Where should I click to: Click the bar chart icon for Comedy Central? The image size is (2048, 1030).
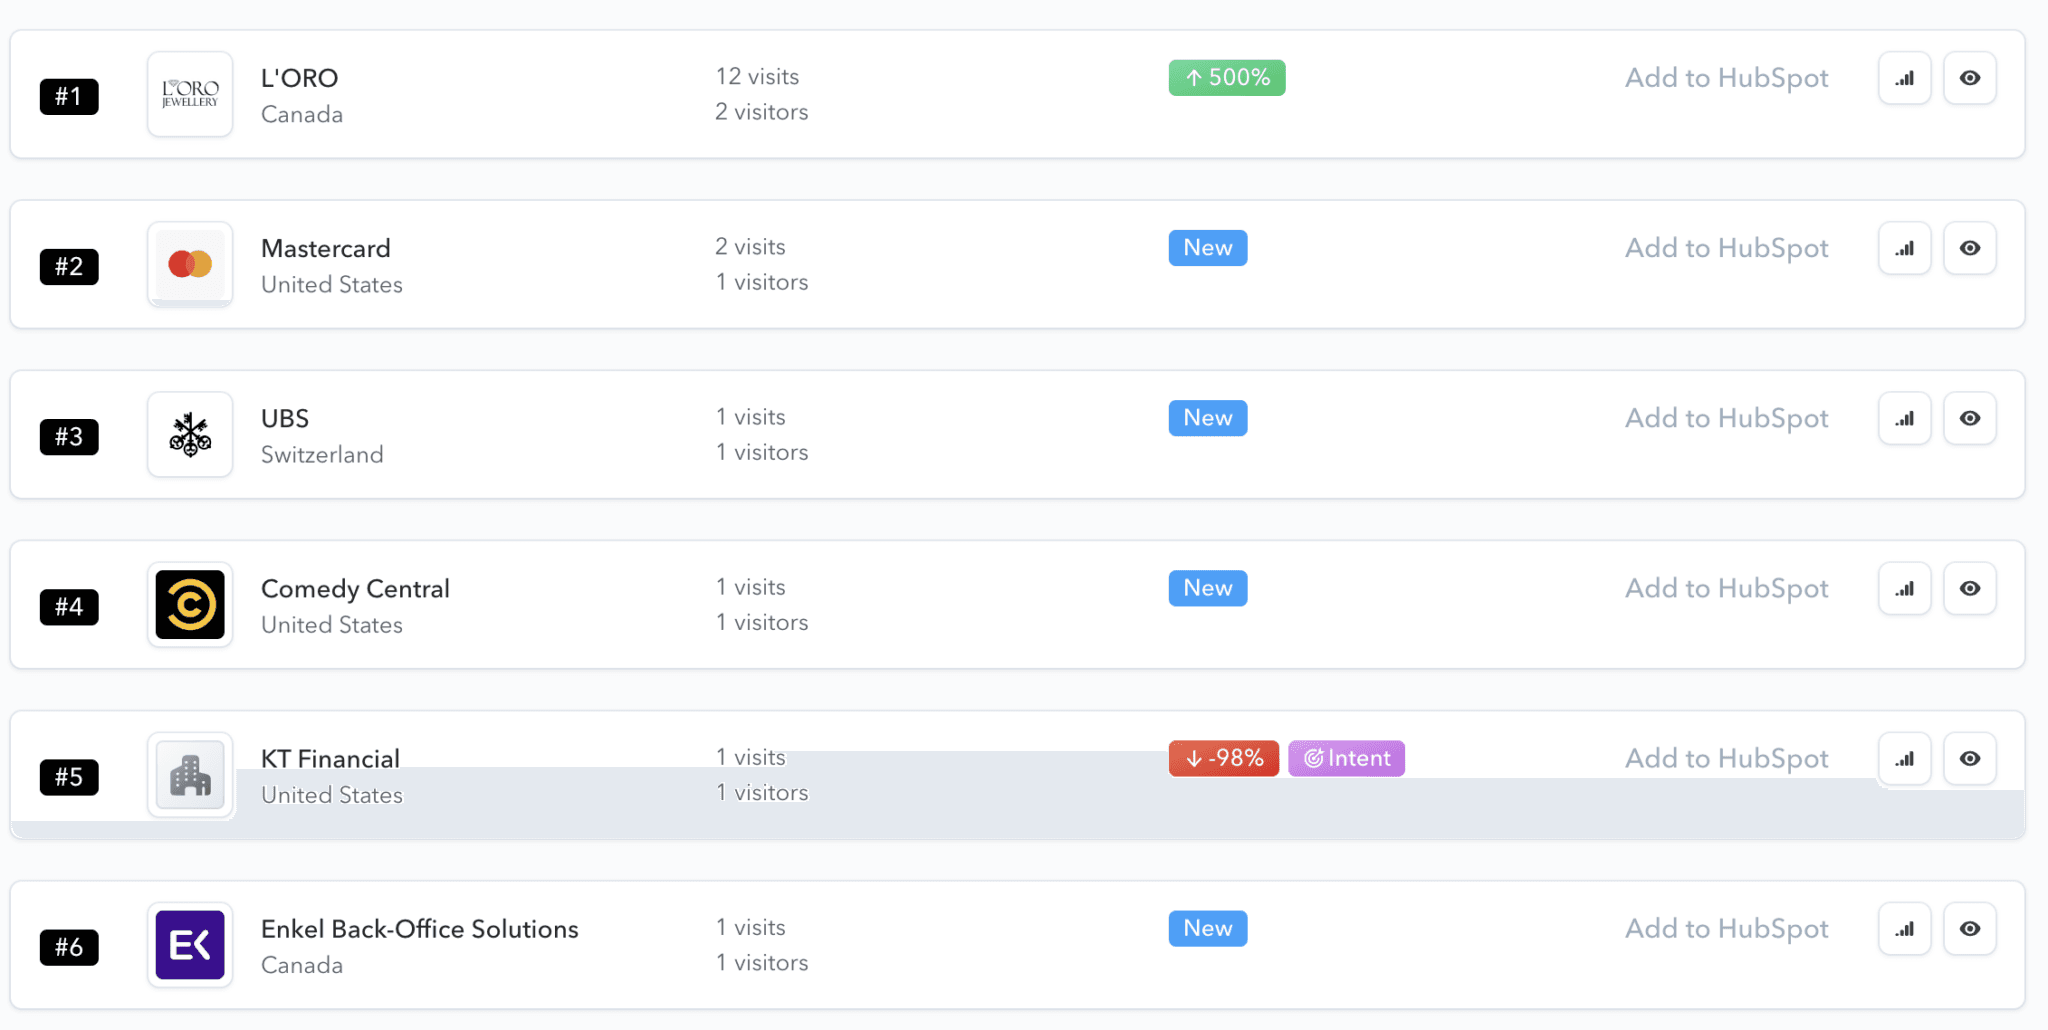click(1904, 588)
